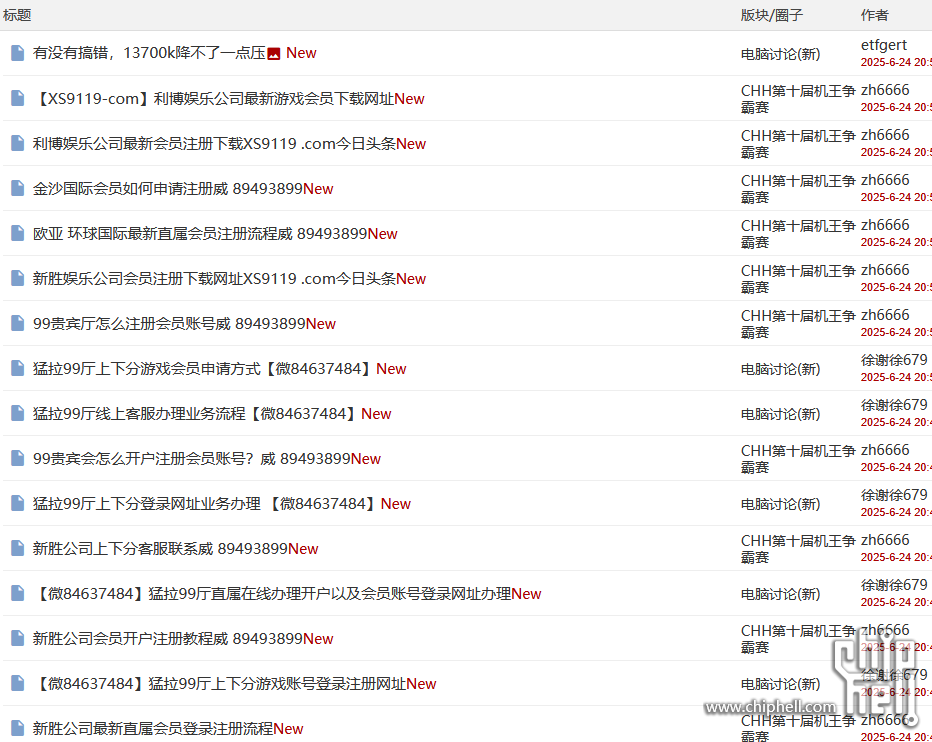The image size is (932, 742).
Task: Open thread 利博娱乐公司最新会员注册下载XS9119
Action: tap(214, 143)
